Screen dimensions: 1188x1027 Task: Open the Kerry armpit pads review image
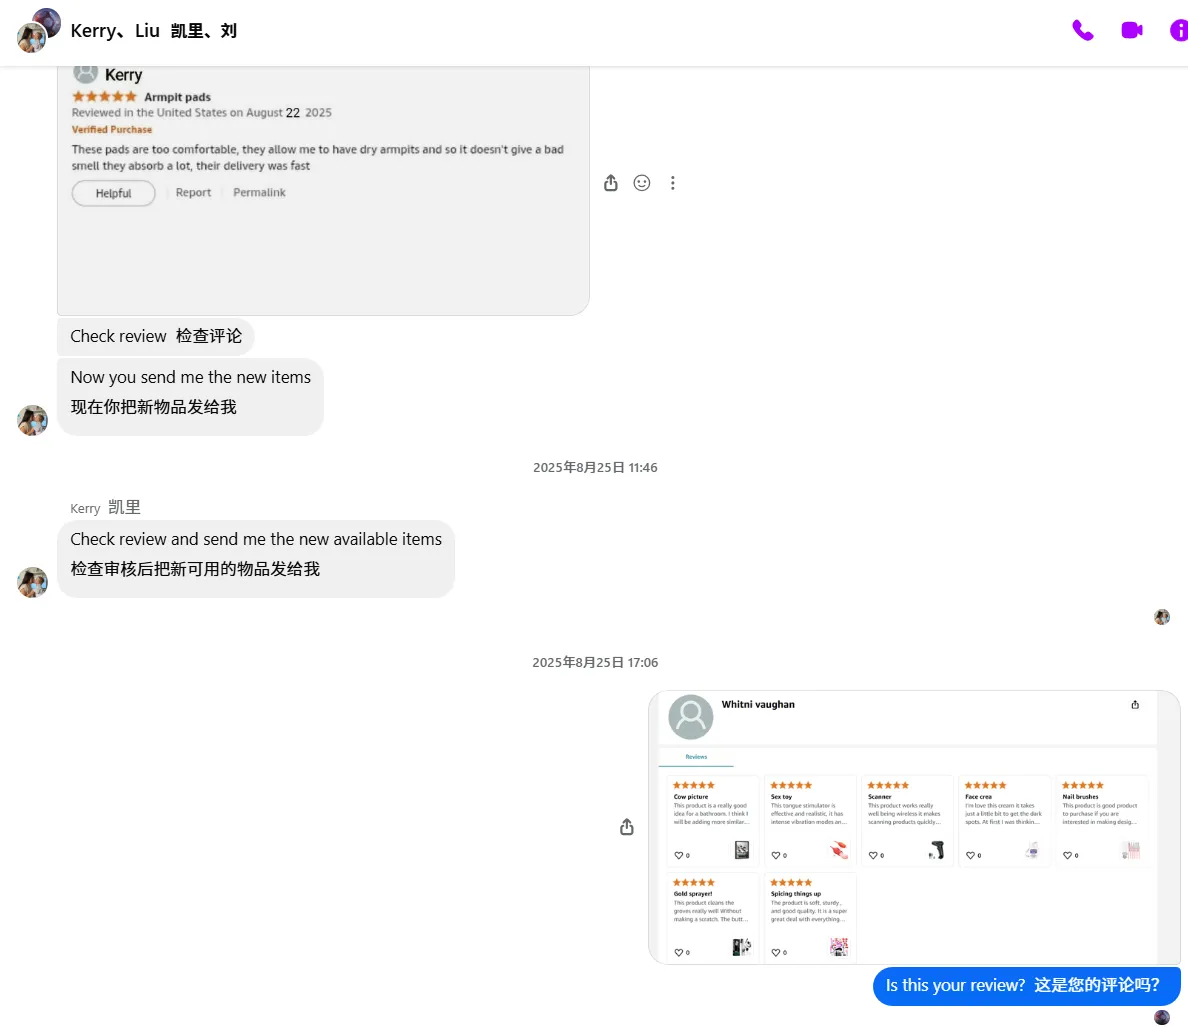(x=324, y=190)
